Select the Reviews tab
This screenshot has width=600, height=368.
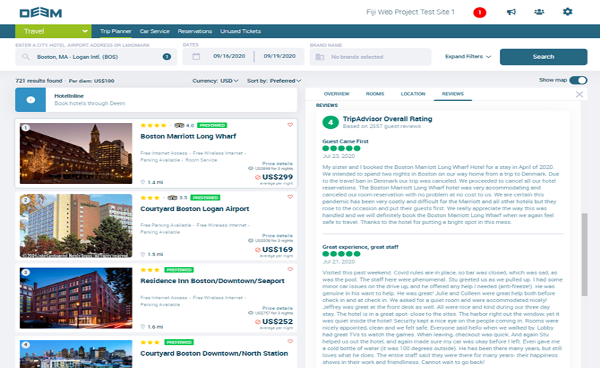pos(453,94)
